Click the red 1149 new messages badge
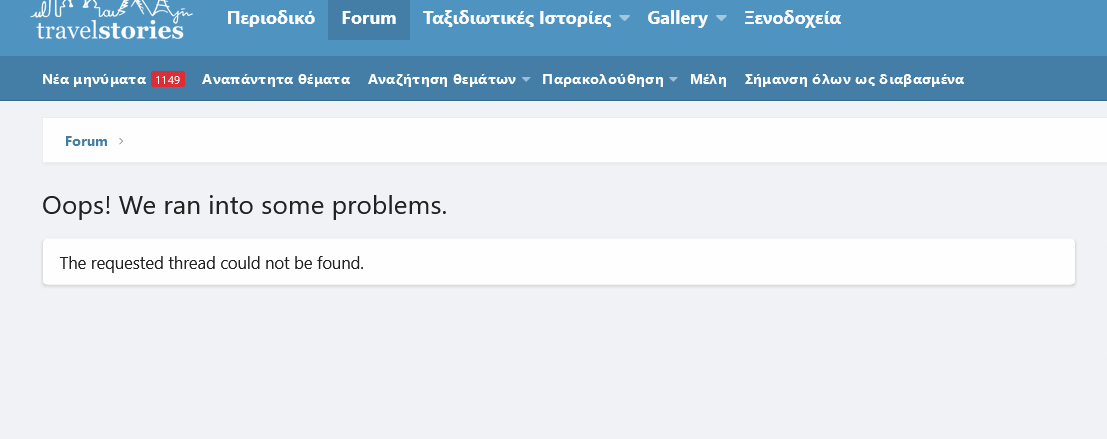1107x439 pixels. click(x=168, y=80)
